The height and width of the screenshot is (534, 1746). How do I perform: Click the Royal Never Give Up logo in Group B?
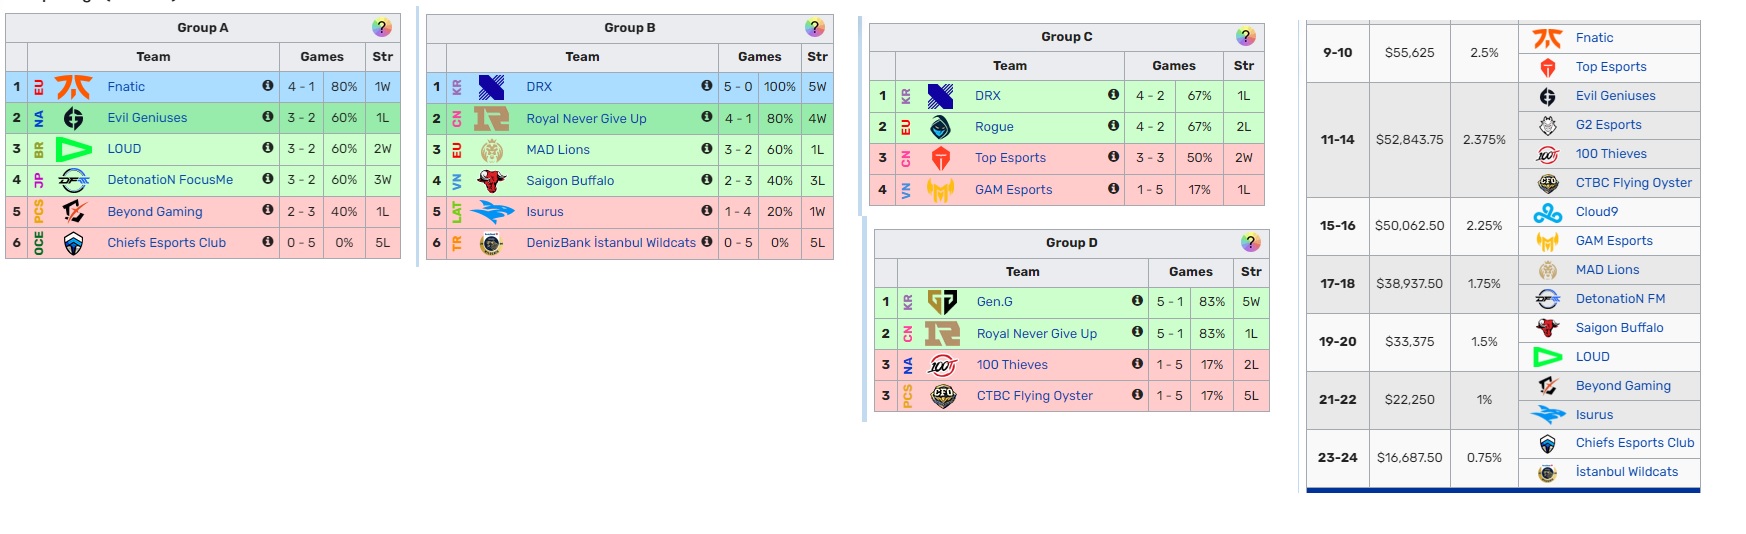click(491, 118)
